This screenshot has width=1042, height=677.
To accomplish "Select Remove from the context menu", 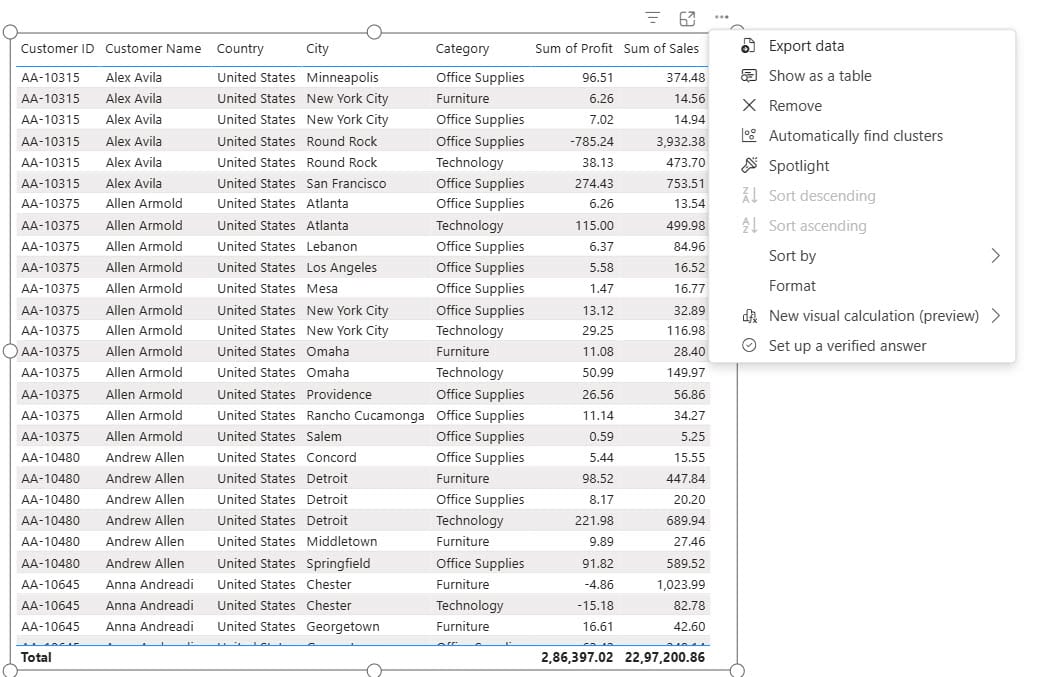I will point(862,106).
